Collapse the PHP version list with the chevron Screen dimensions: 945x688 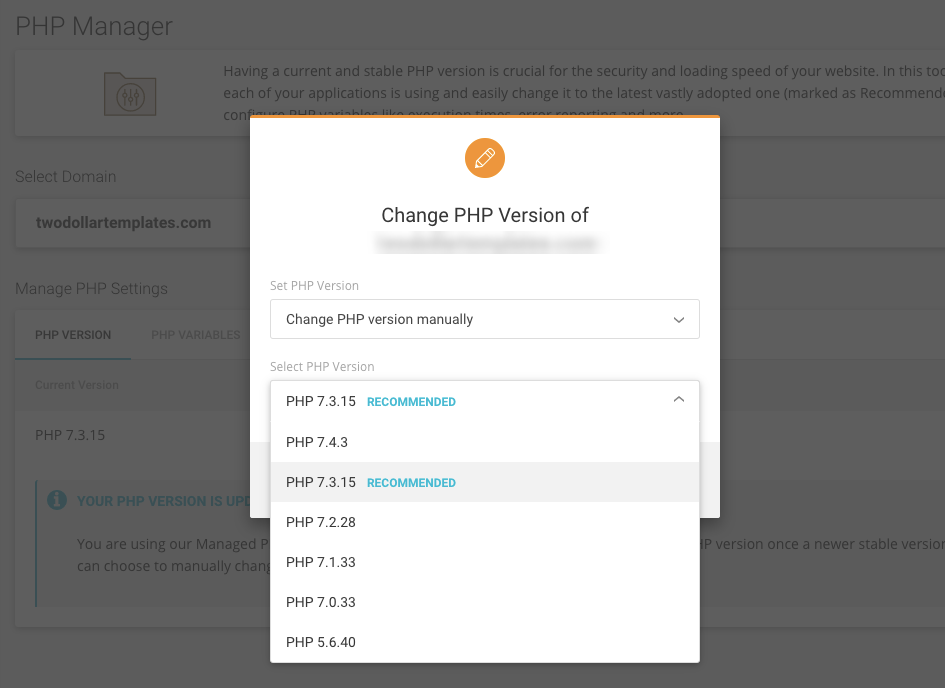[679, 398]
